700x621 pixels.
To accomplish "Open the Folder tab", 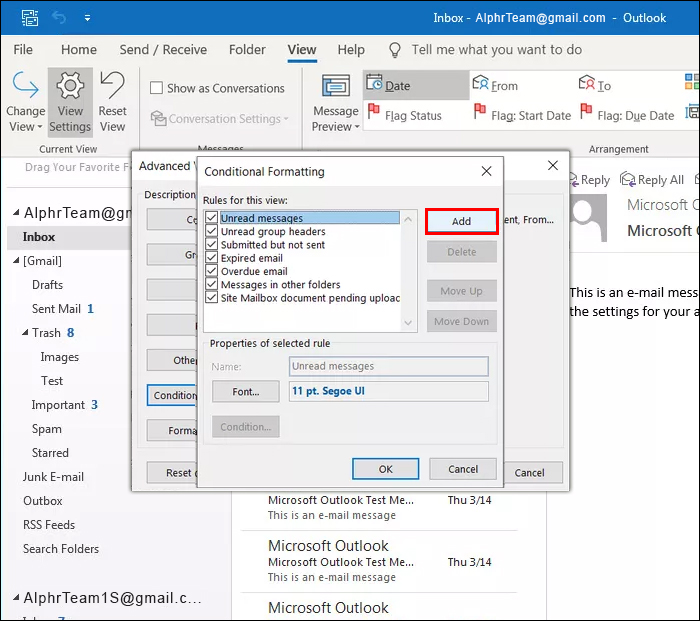I will tap(247, 50).
